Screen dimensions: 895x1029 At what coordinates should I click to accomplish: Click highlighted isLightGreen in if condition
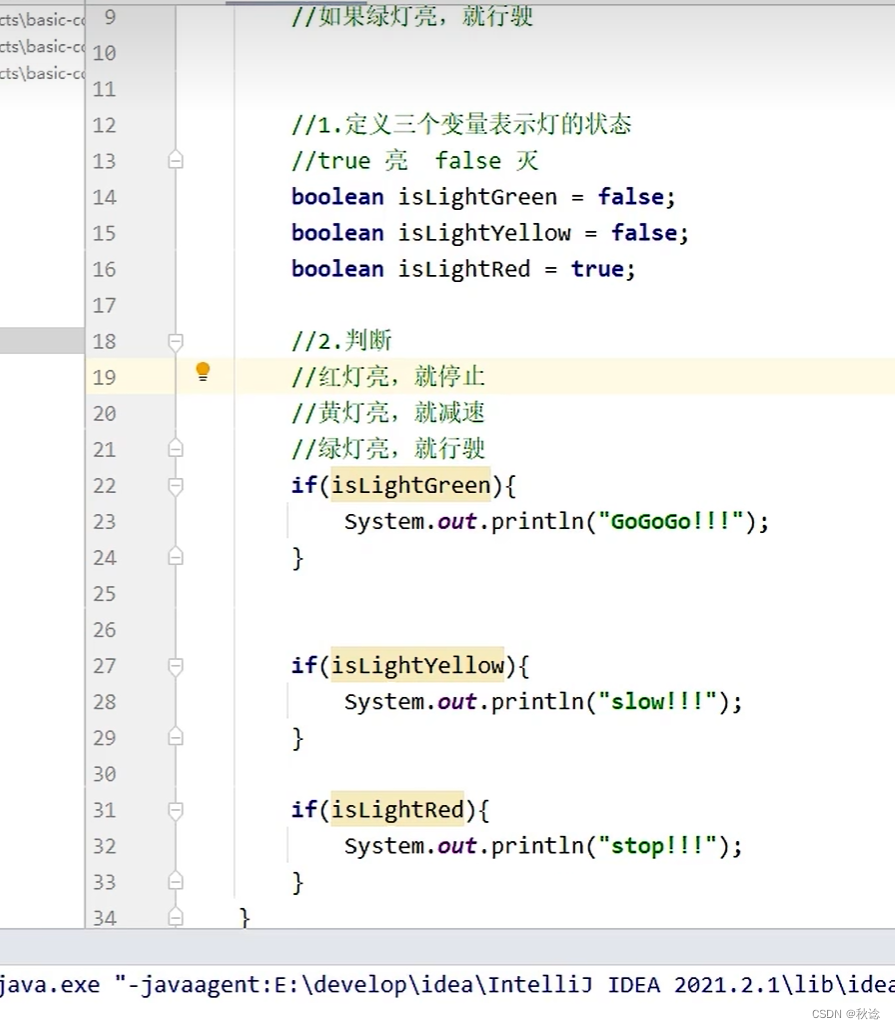coord(411,485)
